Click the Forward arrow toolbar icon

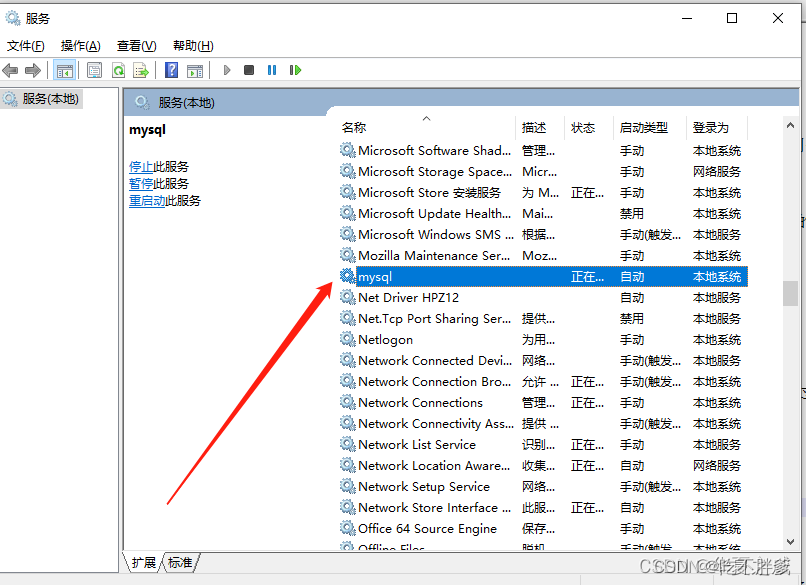[x=33, y=70]
